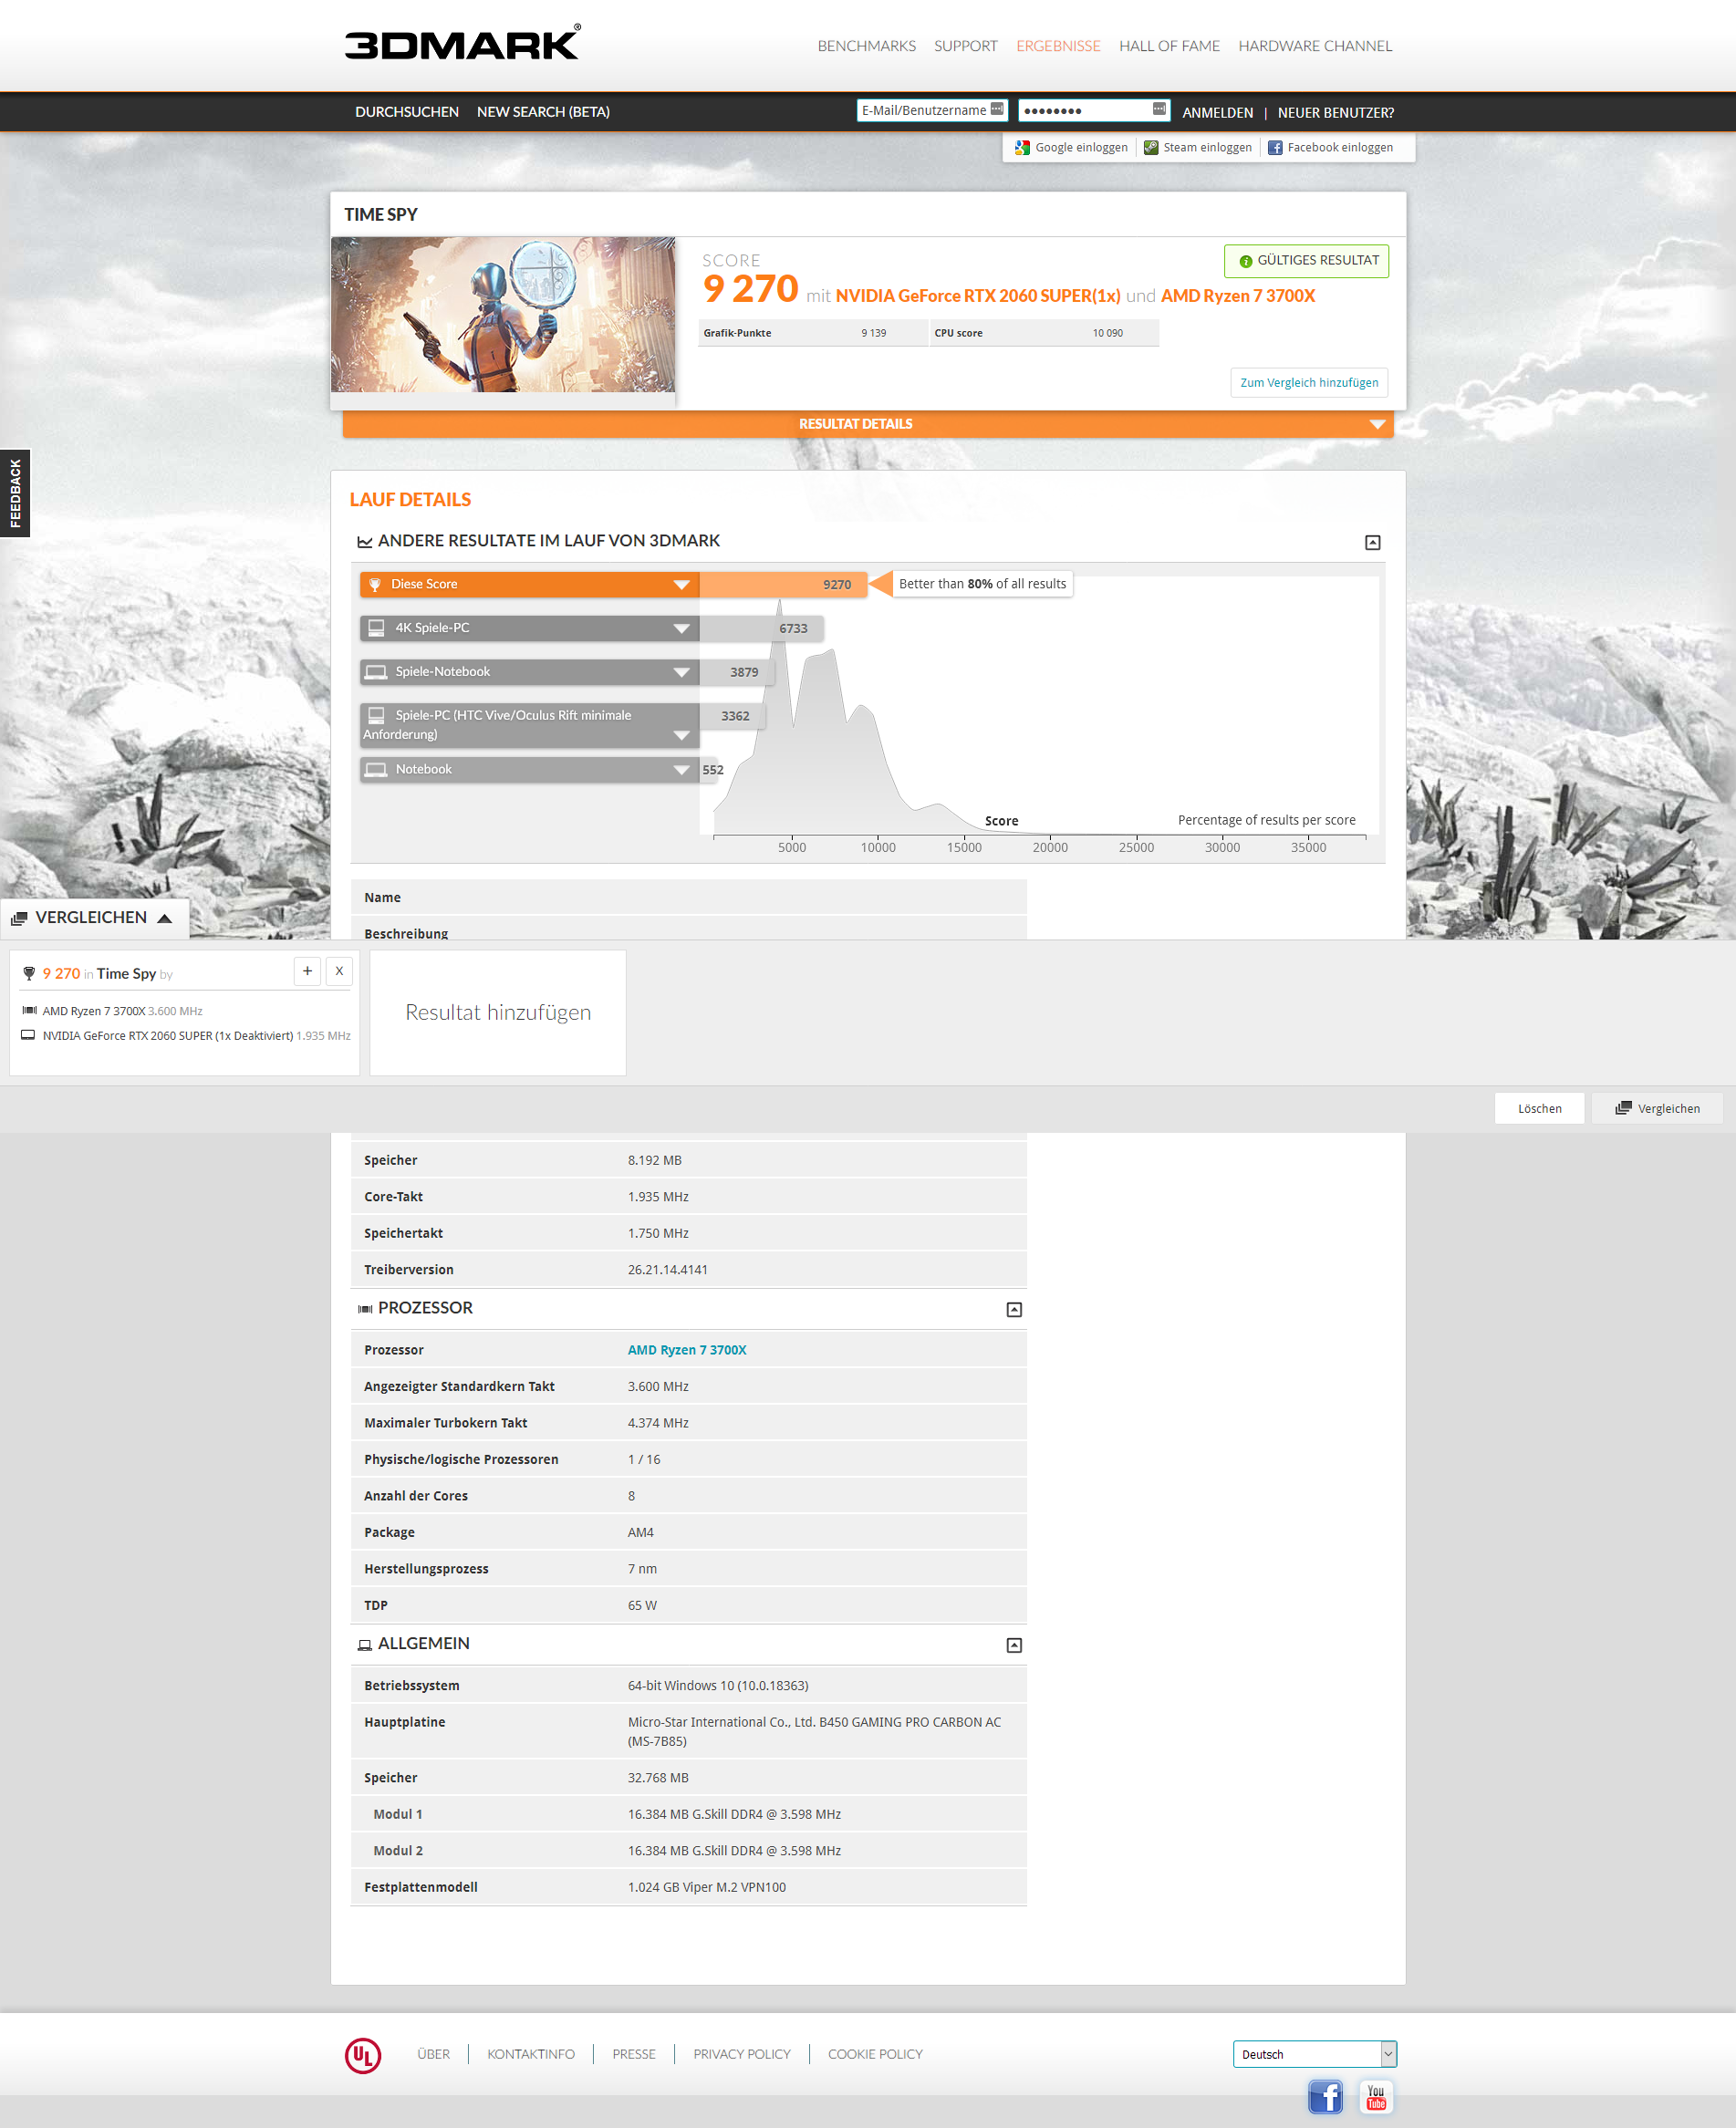The width and height of the screenshot is (1736, 2128).
Task: Open New Search (Beta)
Action: [543, 112]
